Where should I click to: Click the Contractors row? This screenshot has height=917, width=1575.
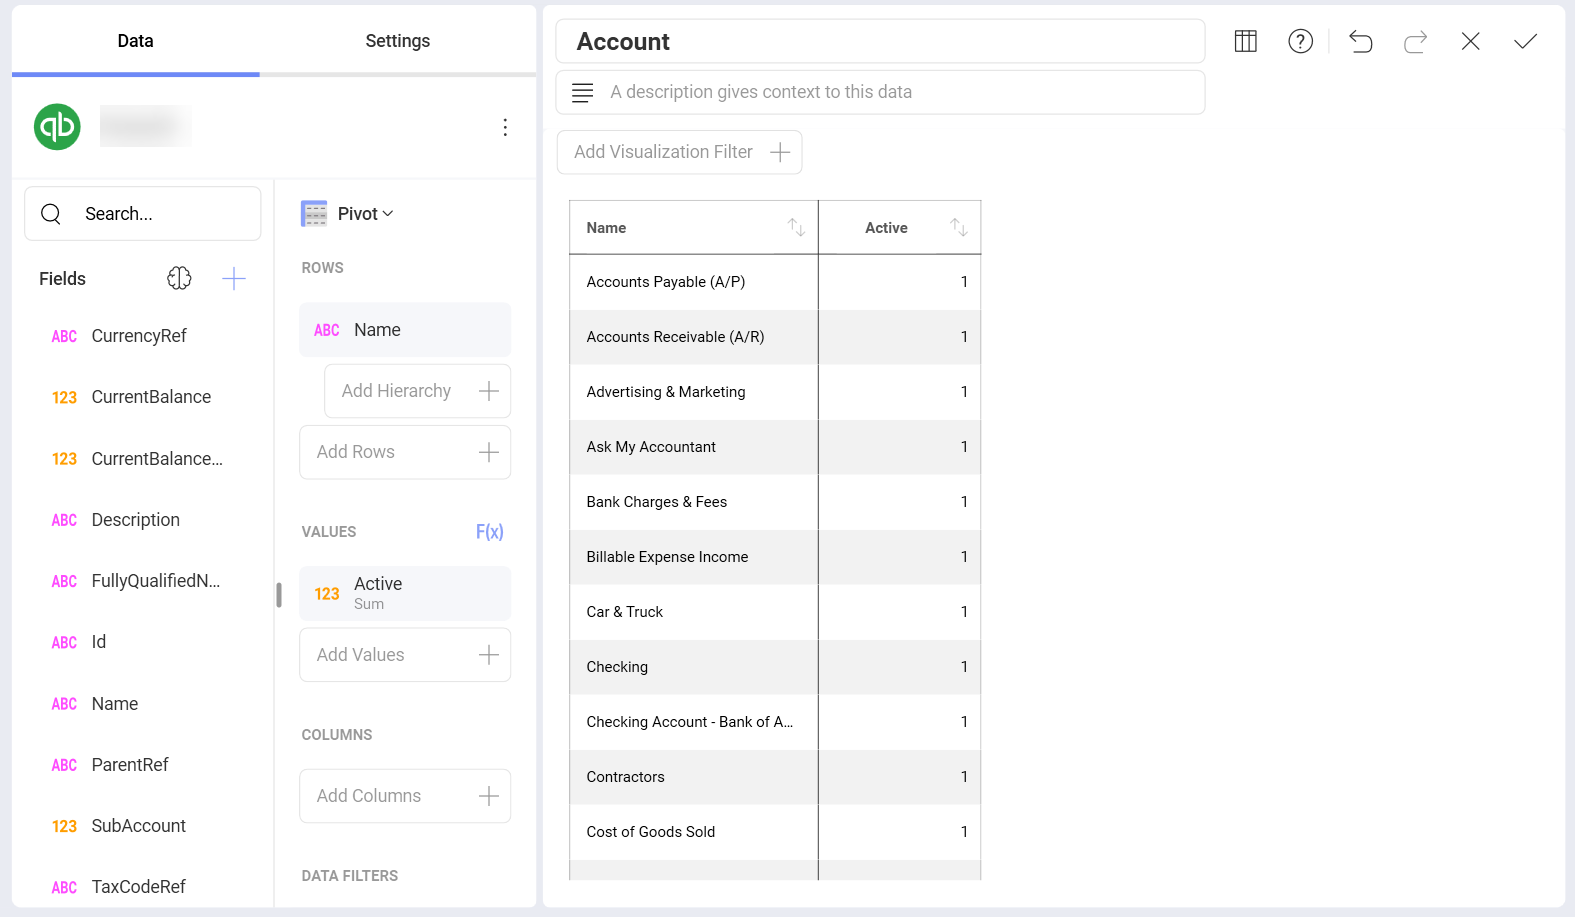775,777
